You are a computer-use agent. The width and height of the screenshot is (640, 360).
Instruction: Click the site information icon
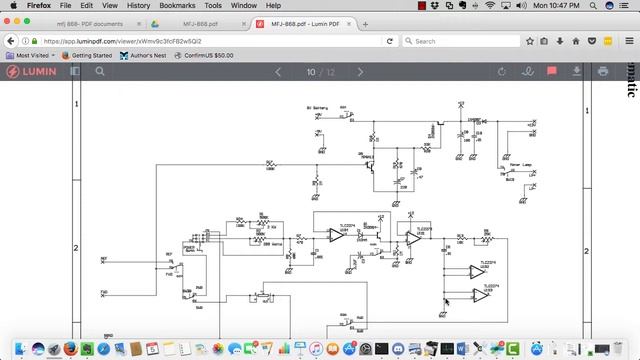[25, 41]
